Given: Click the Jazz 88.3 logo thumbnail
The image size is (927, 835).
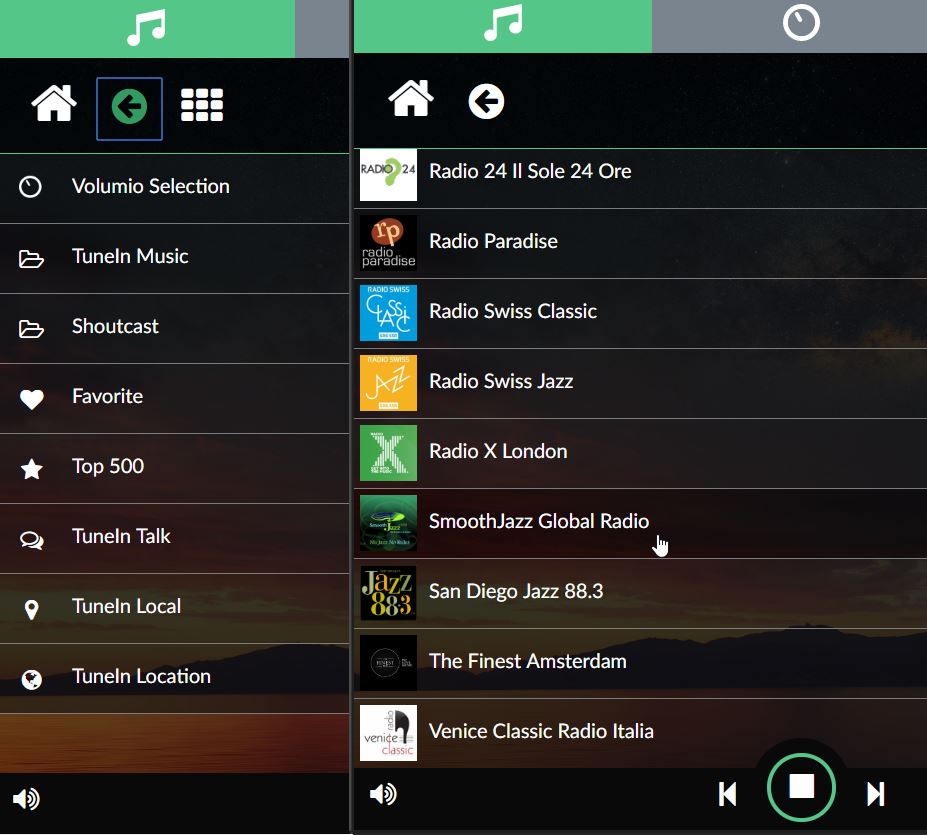Looking at the screenshot, I should [388, 593].
